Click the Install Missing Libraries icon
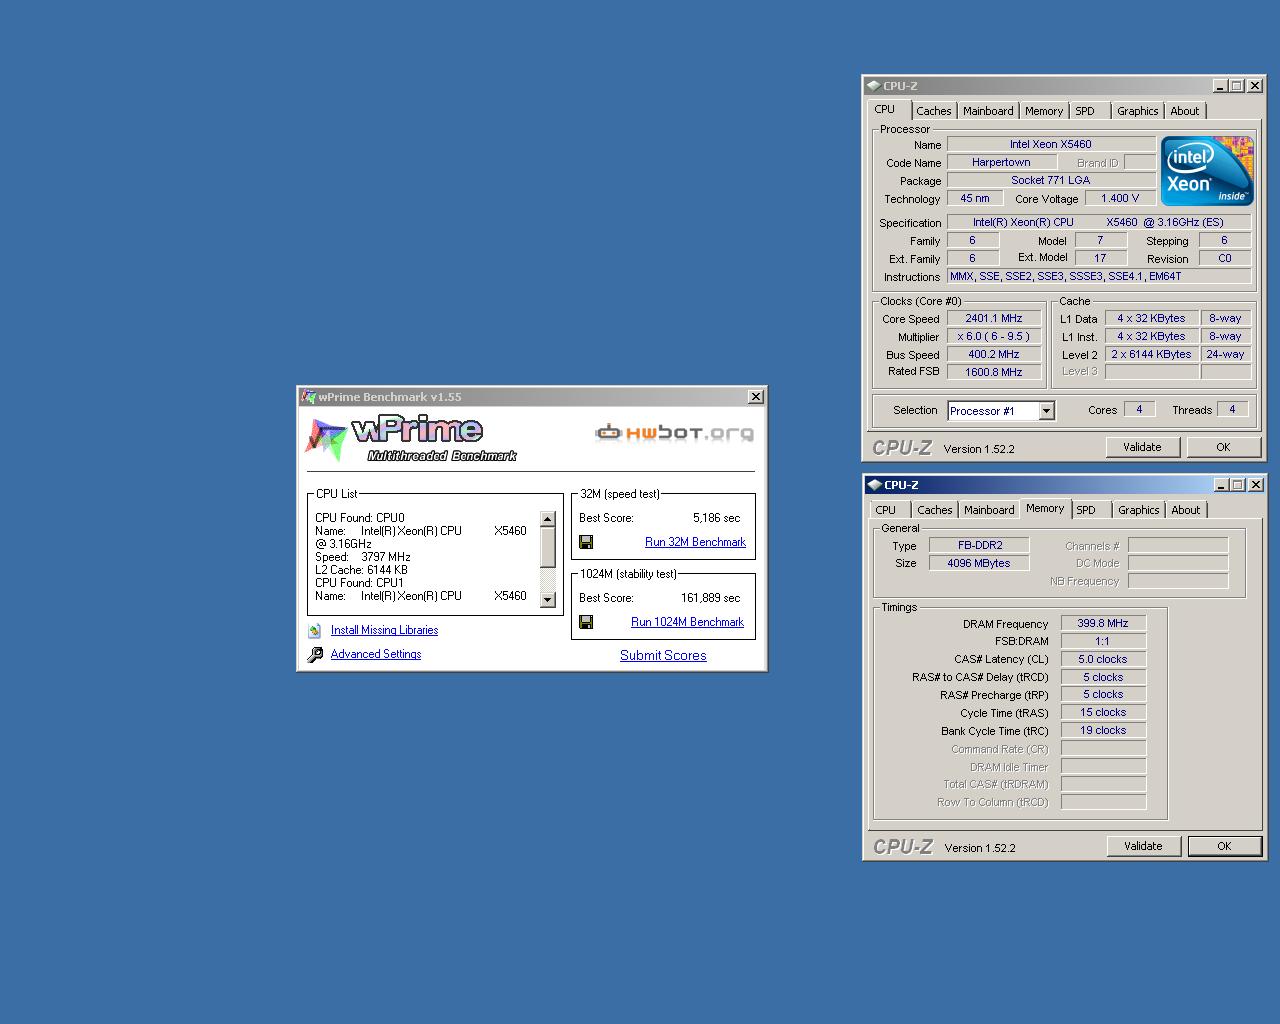1280x1024 pixels. coord(315,631)
